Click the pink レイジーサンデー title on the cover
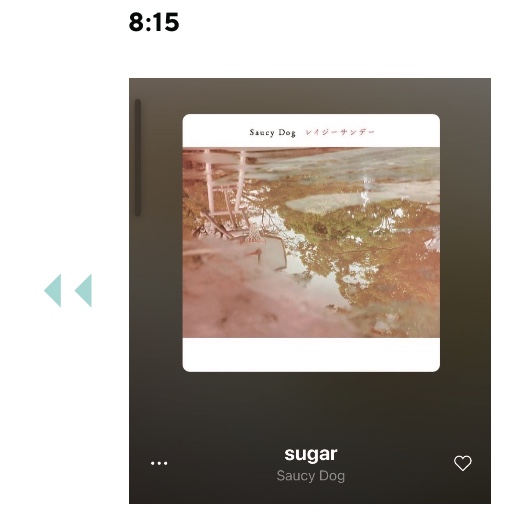The height and width of the screenshot is (526, 508). [x=340, y=132]
